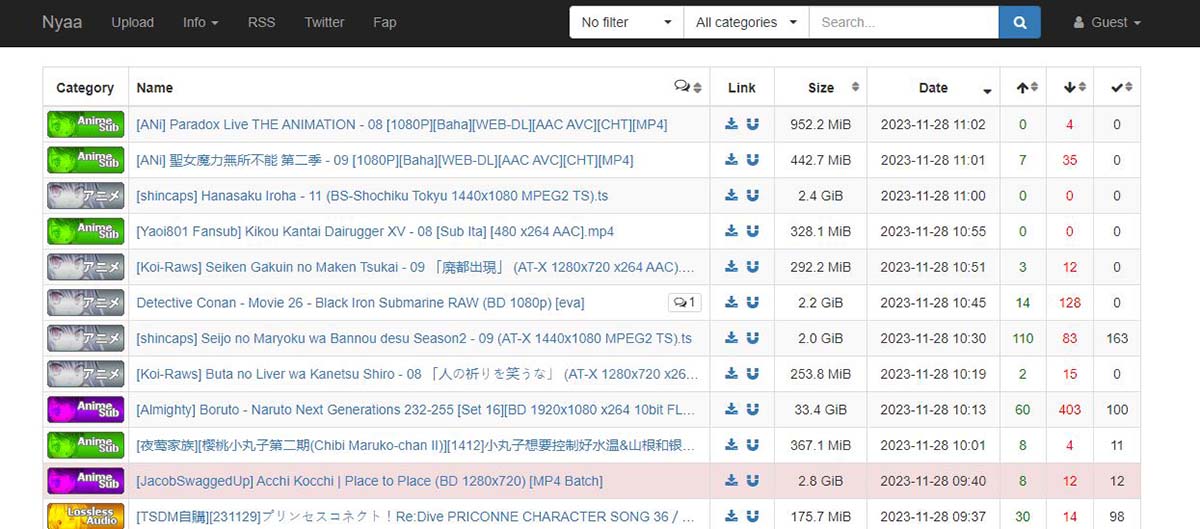Image resolution: width=1200 pixels, height=529 pixels.
Task: Open the Upload page in navbar
Action: (132, 22)
